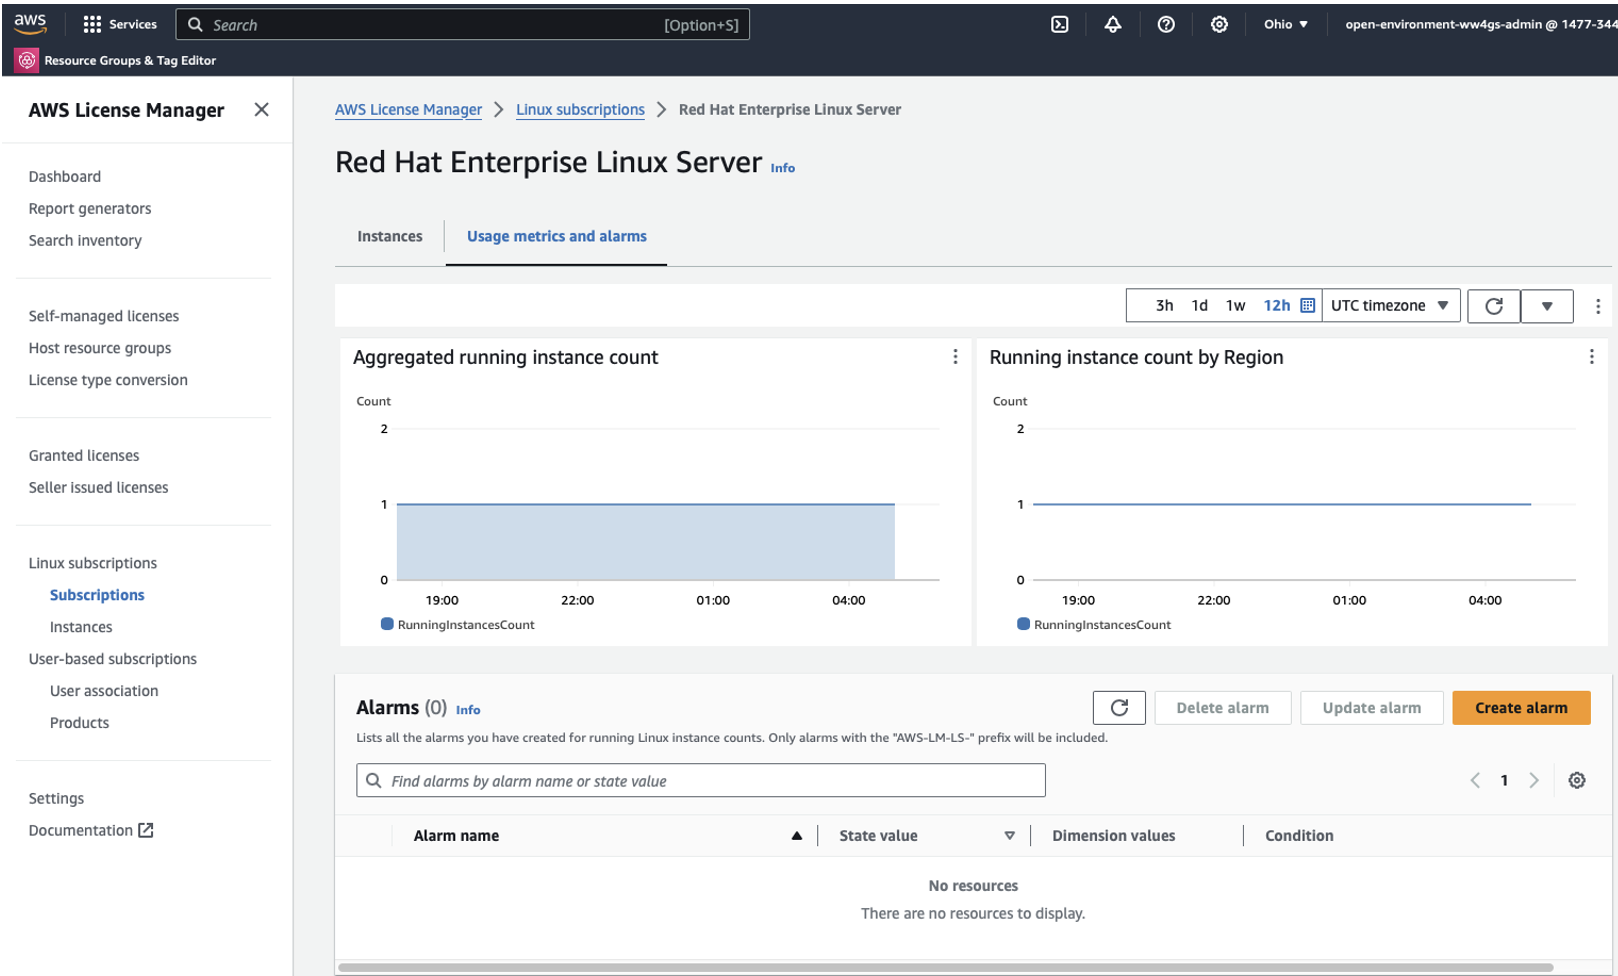Open the Linux subscriptions breadcrumb link
Image resolution: width=1618 pixels, height=976 pixels.
coord(580,110)
